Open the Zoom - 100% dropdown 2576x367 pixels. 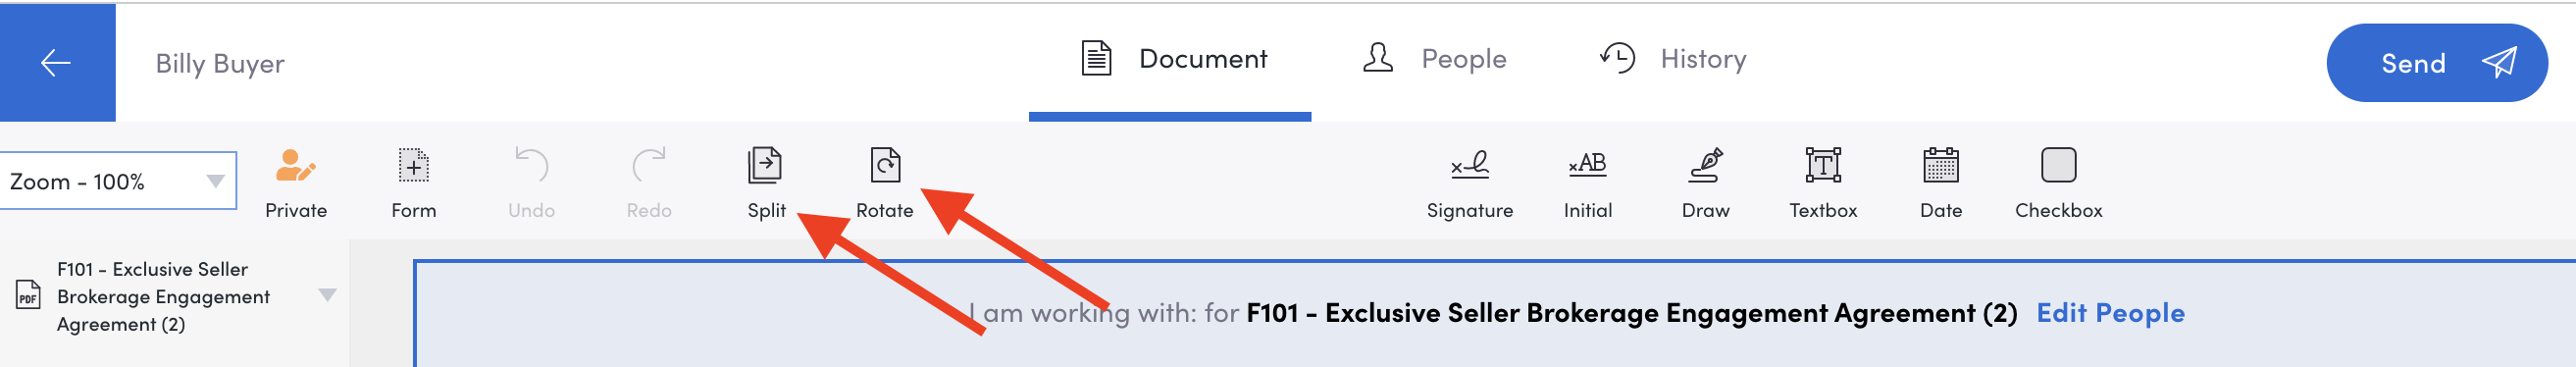117,181
